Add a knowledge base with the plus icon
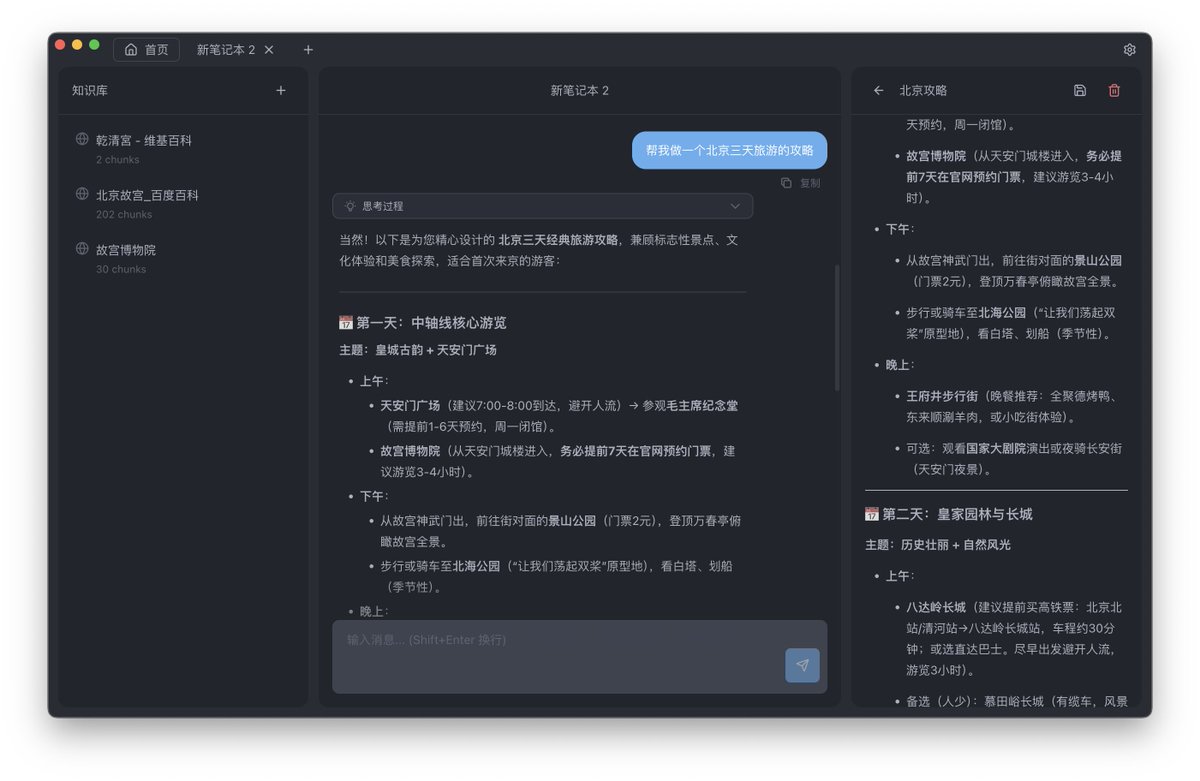The image size is (1200, 781). tap(281, 90)
